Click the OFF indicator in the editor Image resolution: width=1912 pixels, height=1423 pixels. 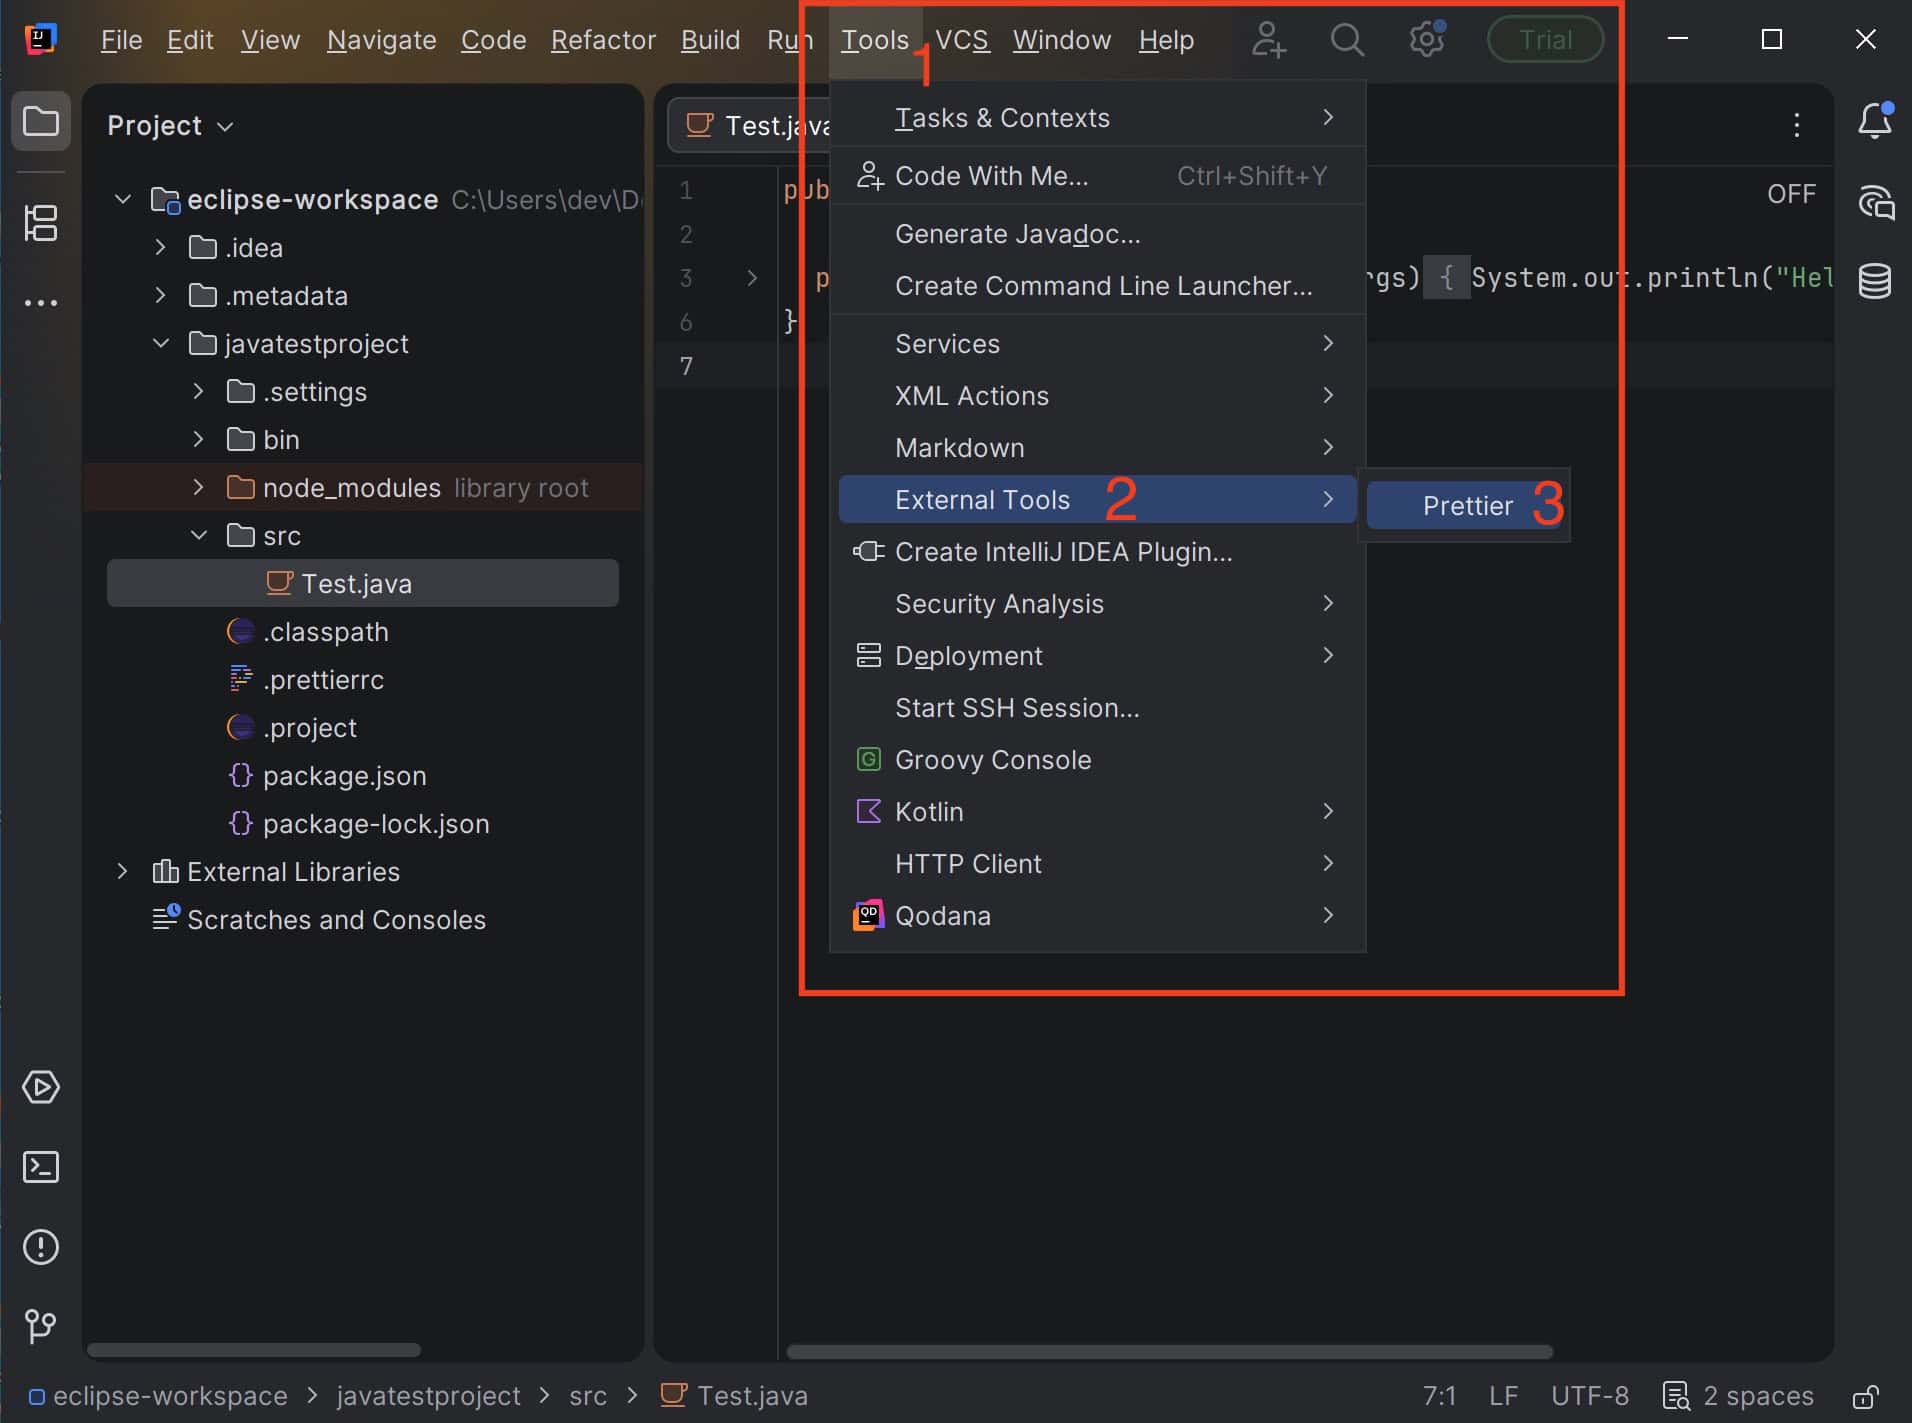tap(1789, 193)
